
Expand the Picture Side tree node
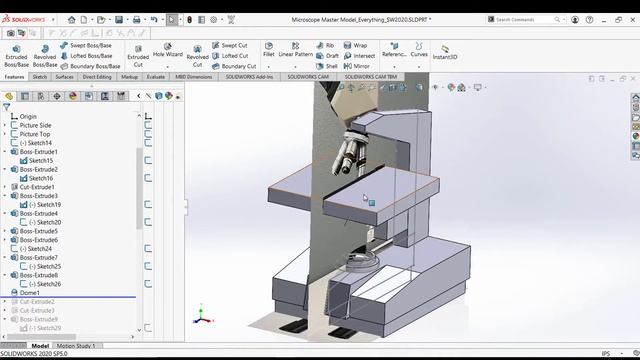pos(5,125)
